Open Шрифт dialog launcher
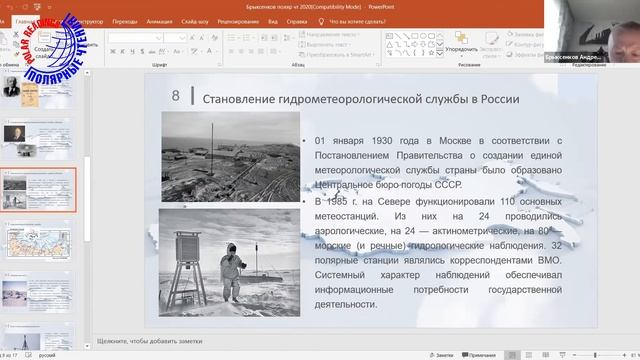Image resolution: width=640 pixels, height=360 pixels. [x=220, y=64]
